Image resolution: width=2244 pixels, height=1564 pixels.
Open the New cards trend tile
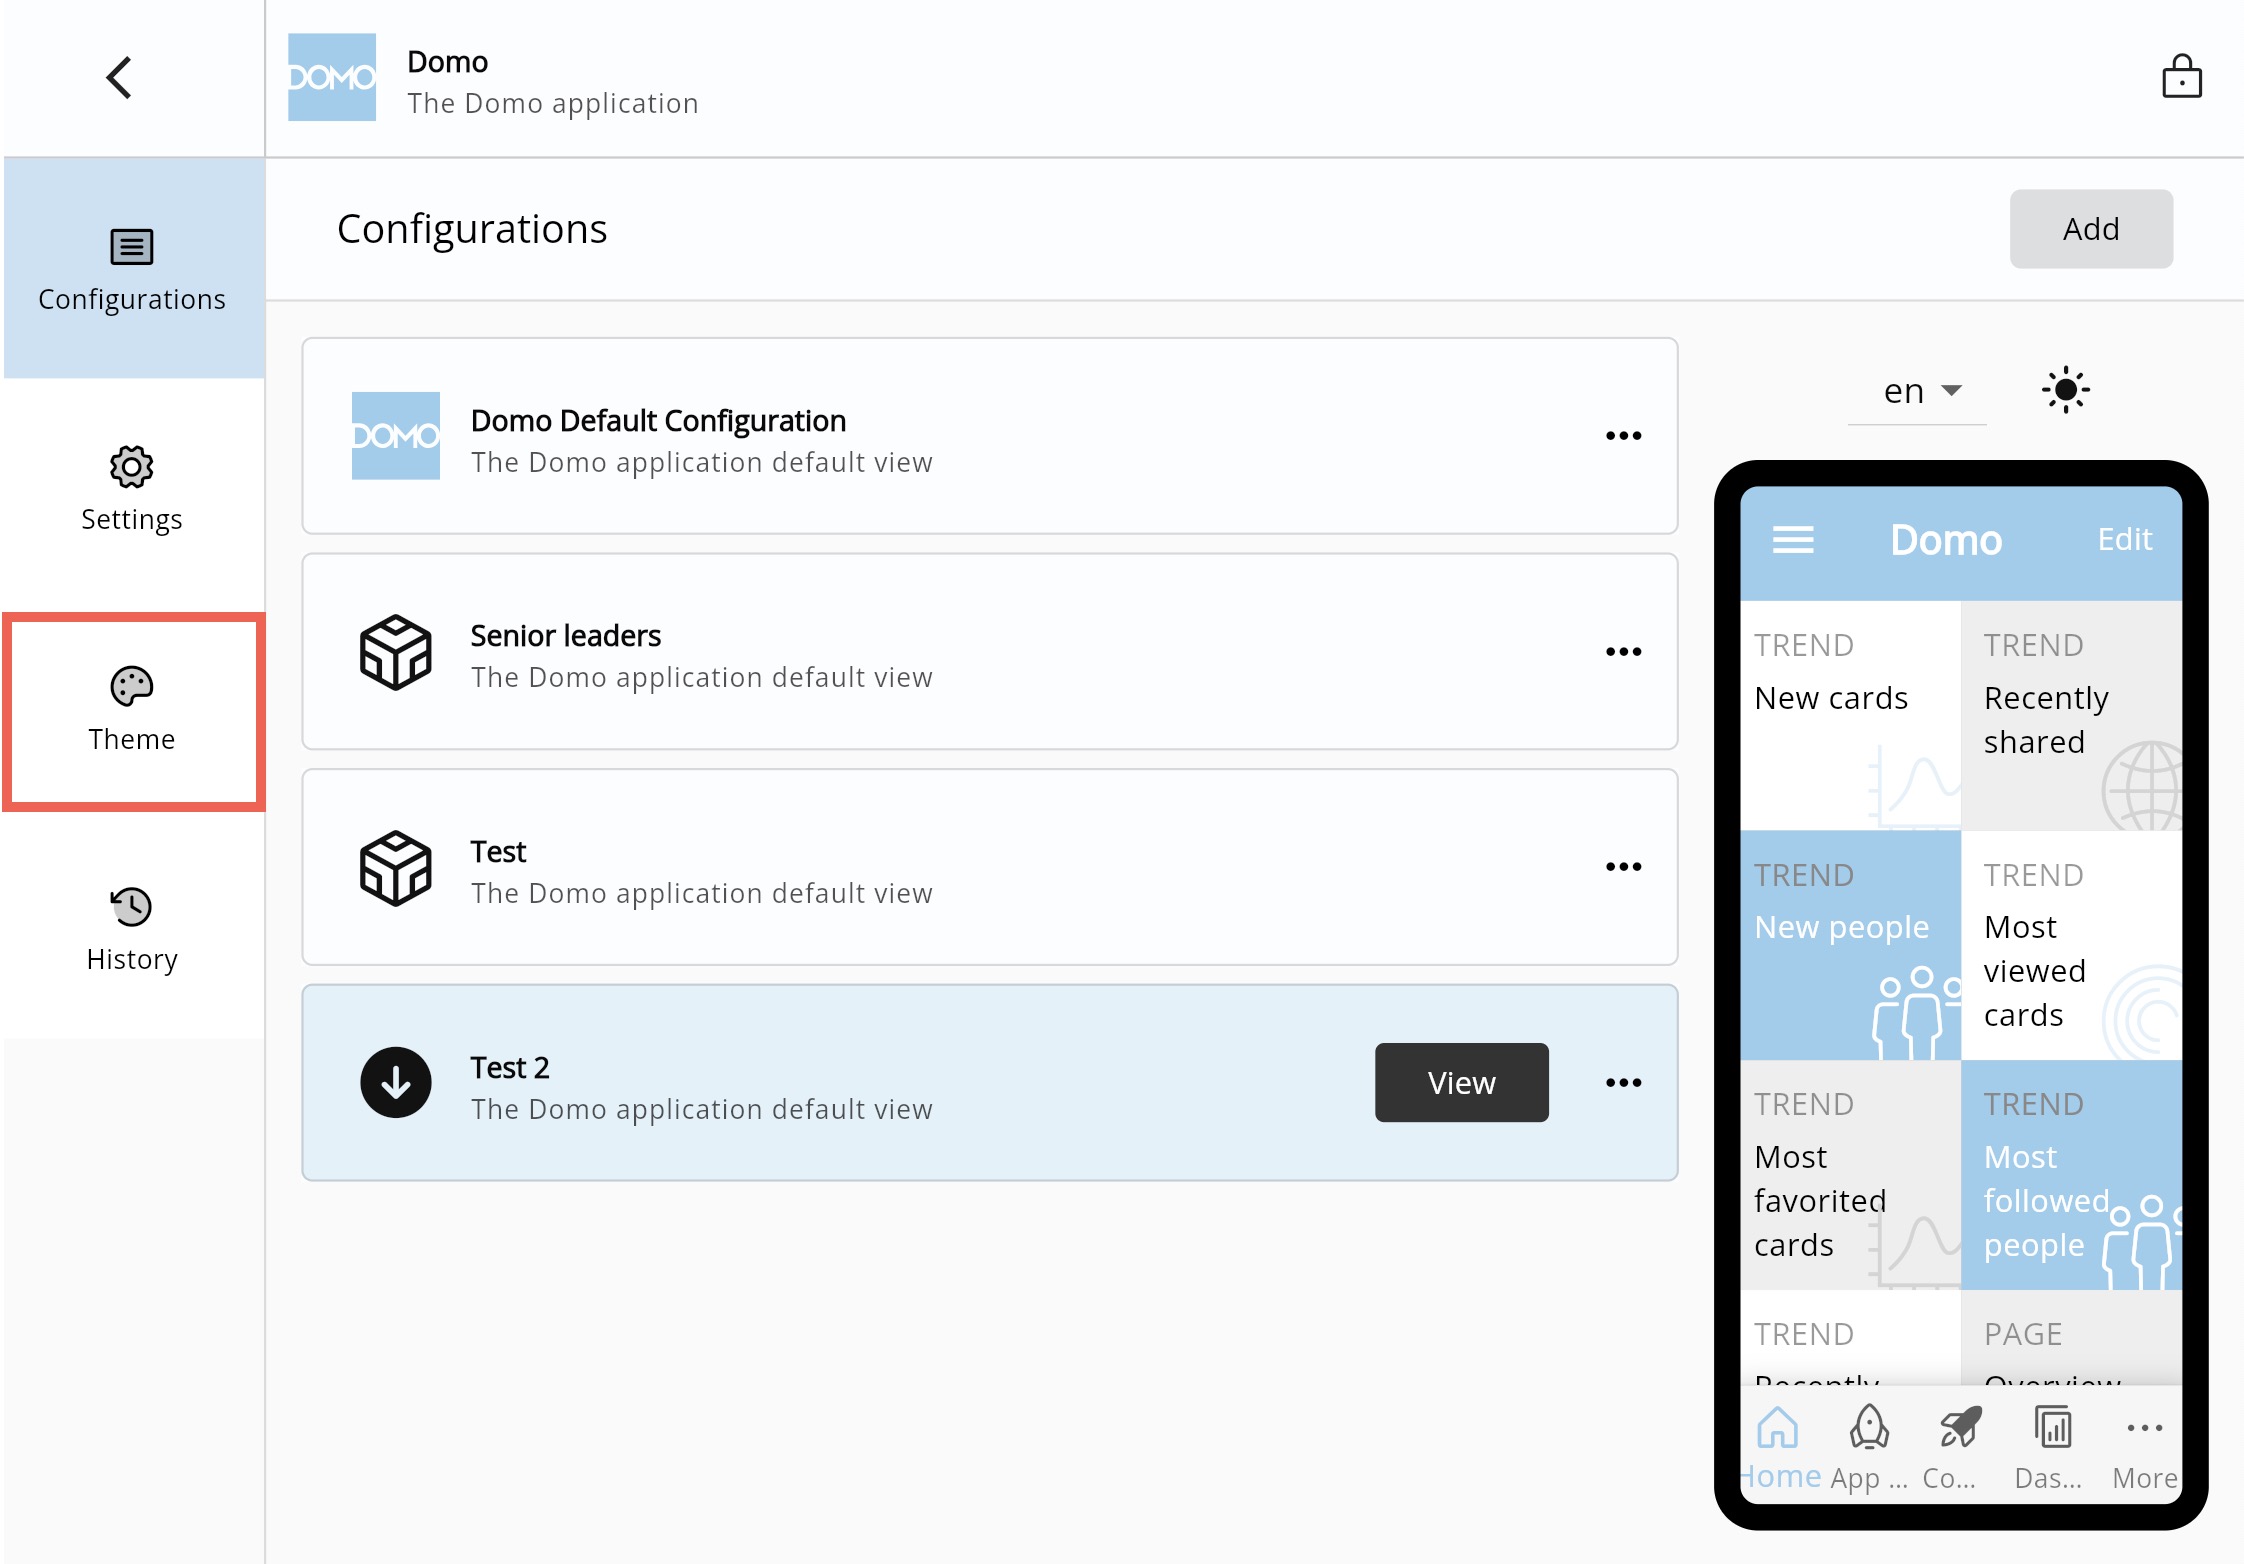[1851, 715]
